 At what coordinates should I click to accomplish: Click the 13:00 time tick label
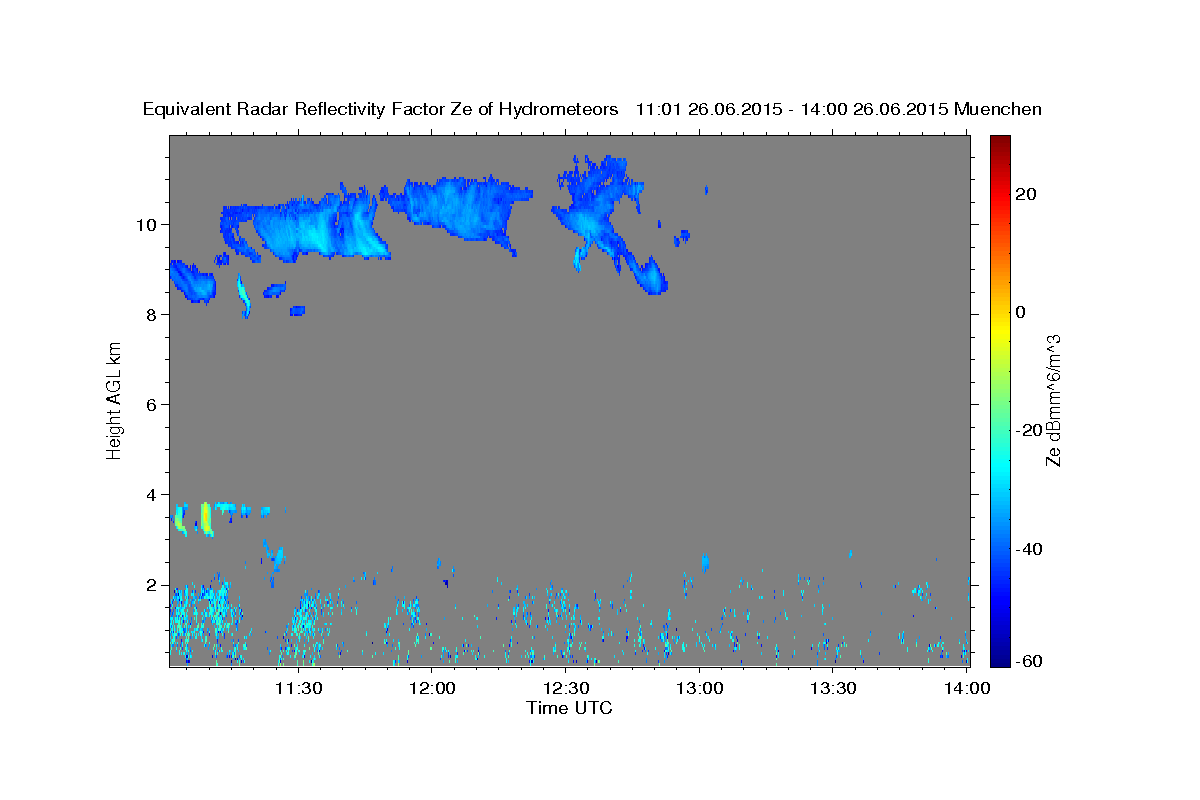699,688
